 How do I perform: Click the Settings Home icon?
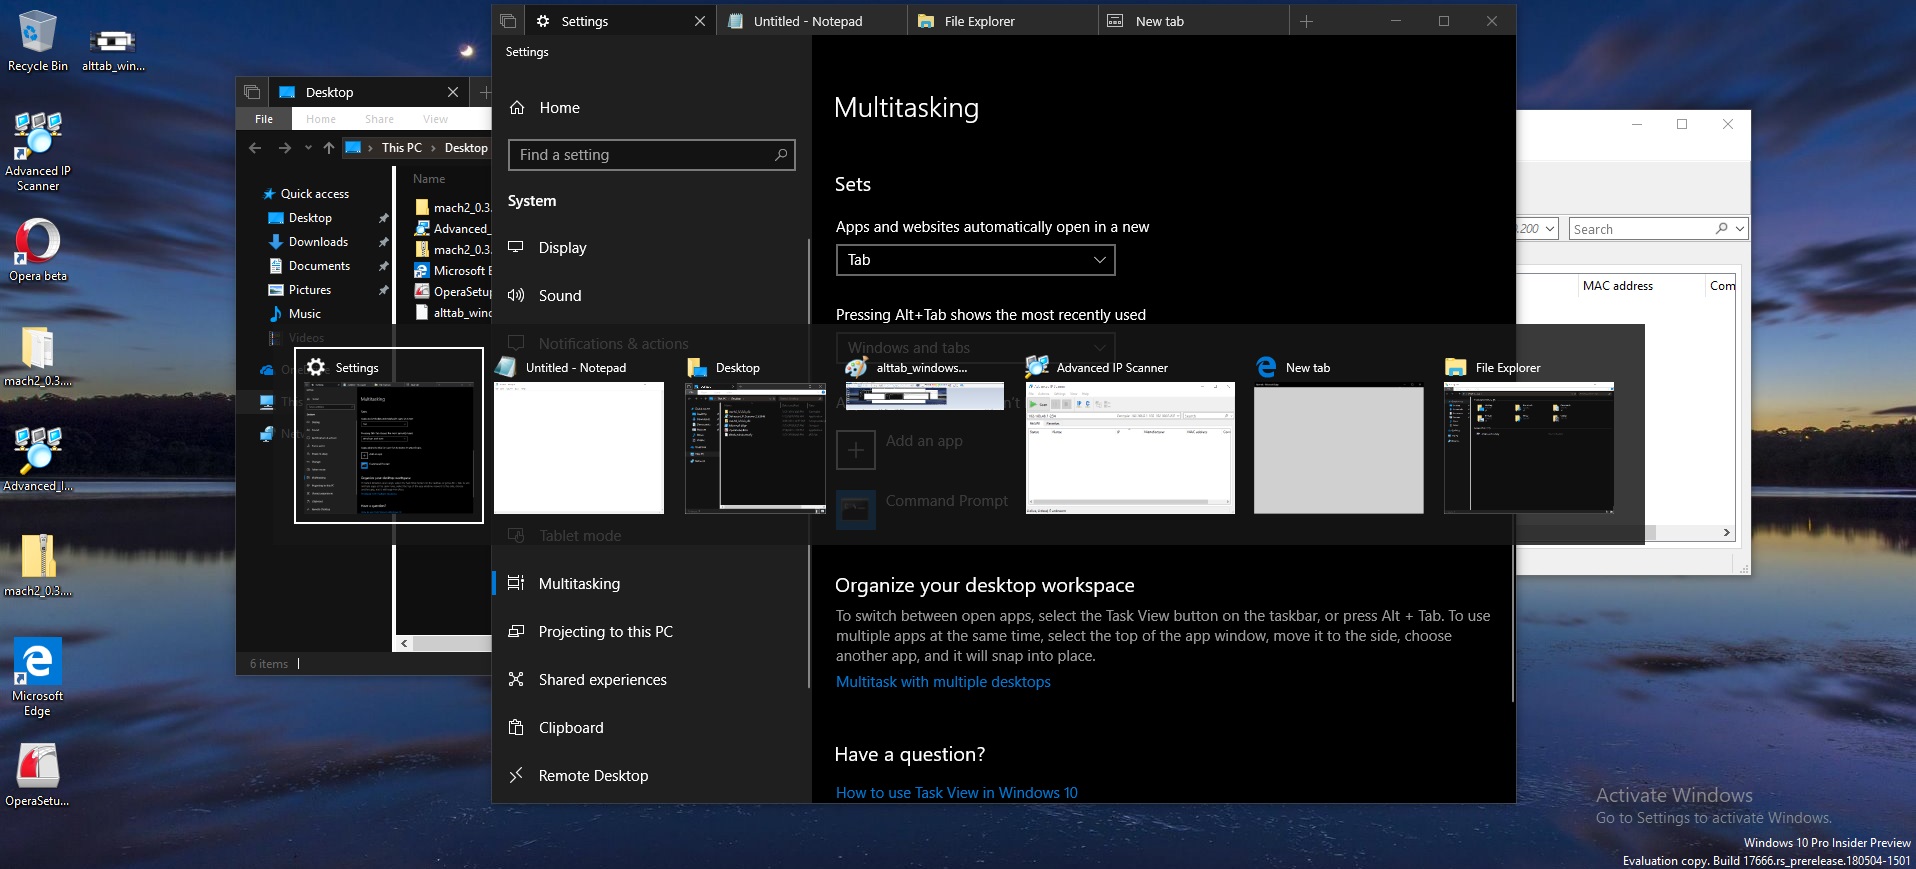click(x=517, y=108)
